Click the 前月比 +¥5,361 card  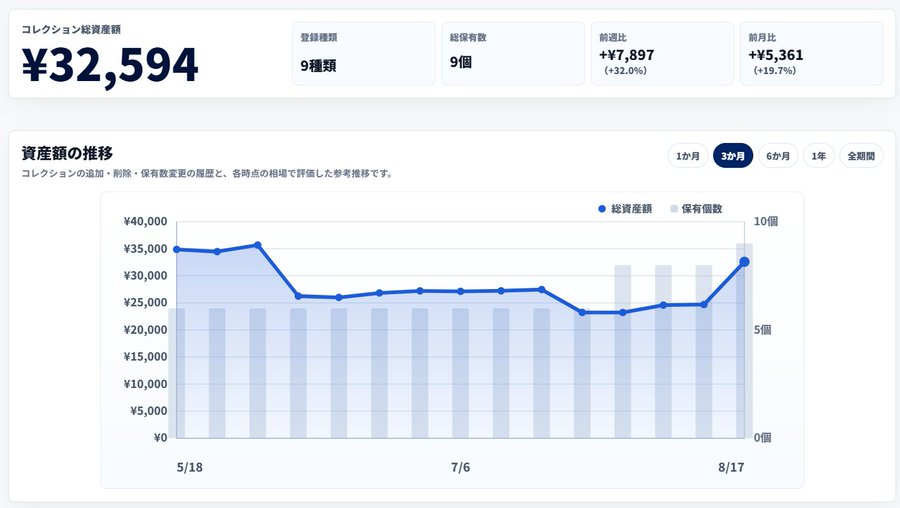click(x=812, y=54)
